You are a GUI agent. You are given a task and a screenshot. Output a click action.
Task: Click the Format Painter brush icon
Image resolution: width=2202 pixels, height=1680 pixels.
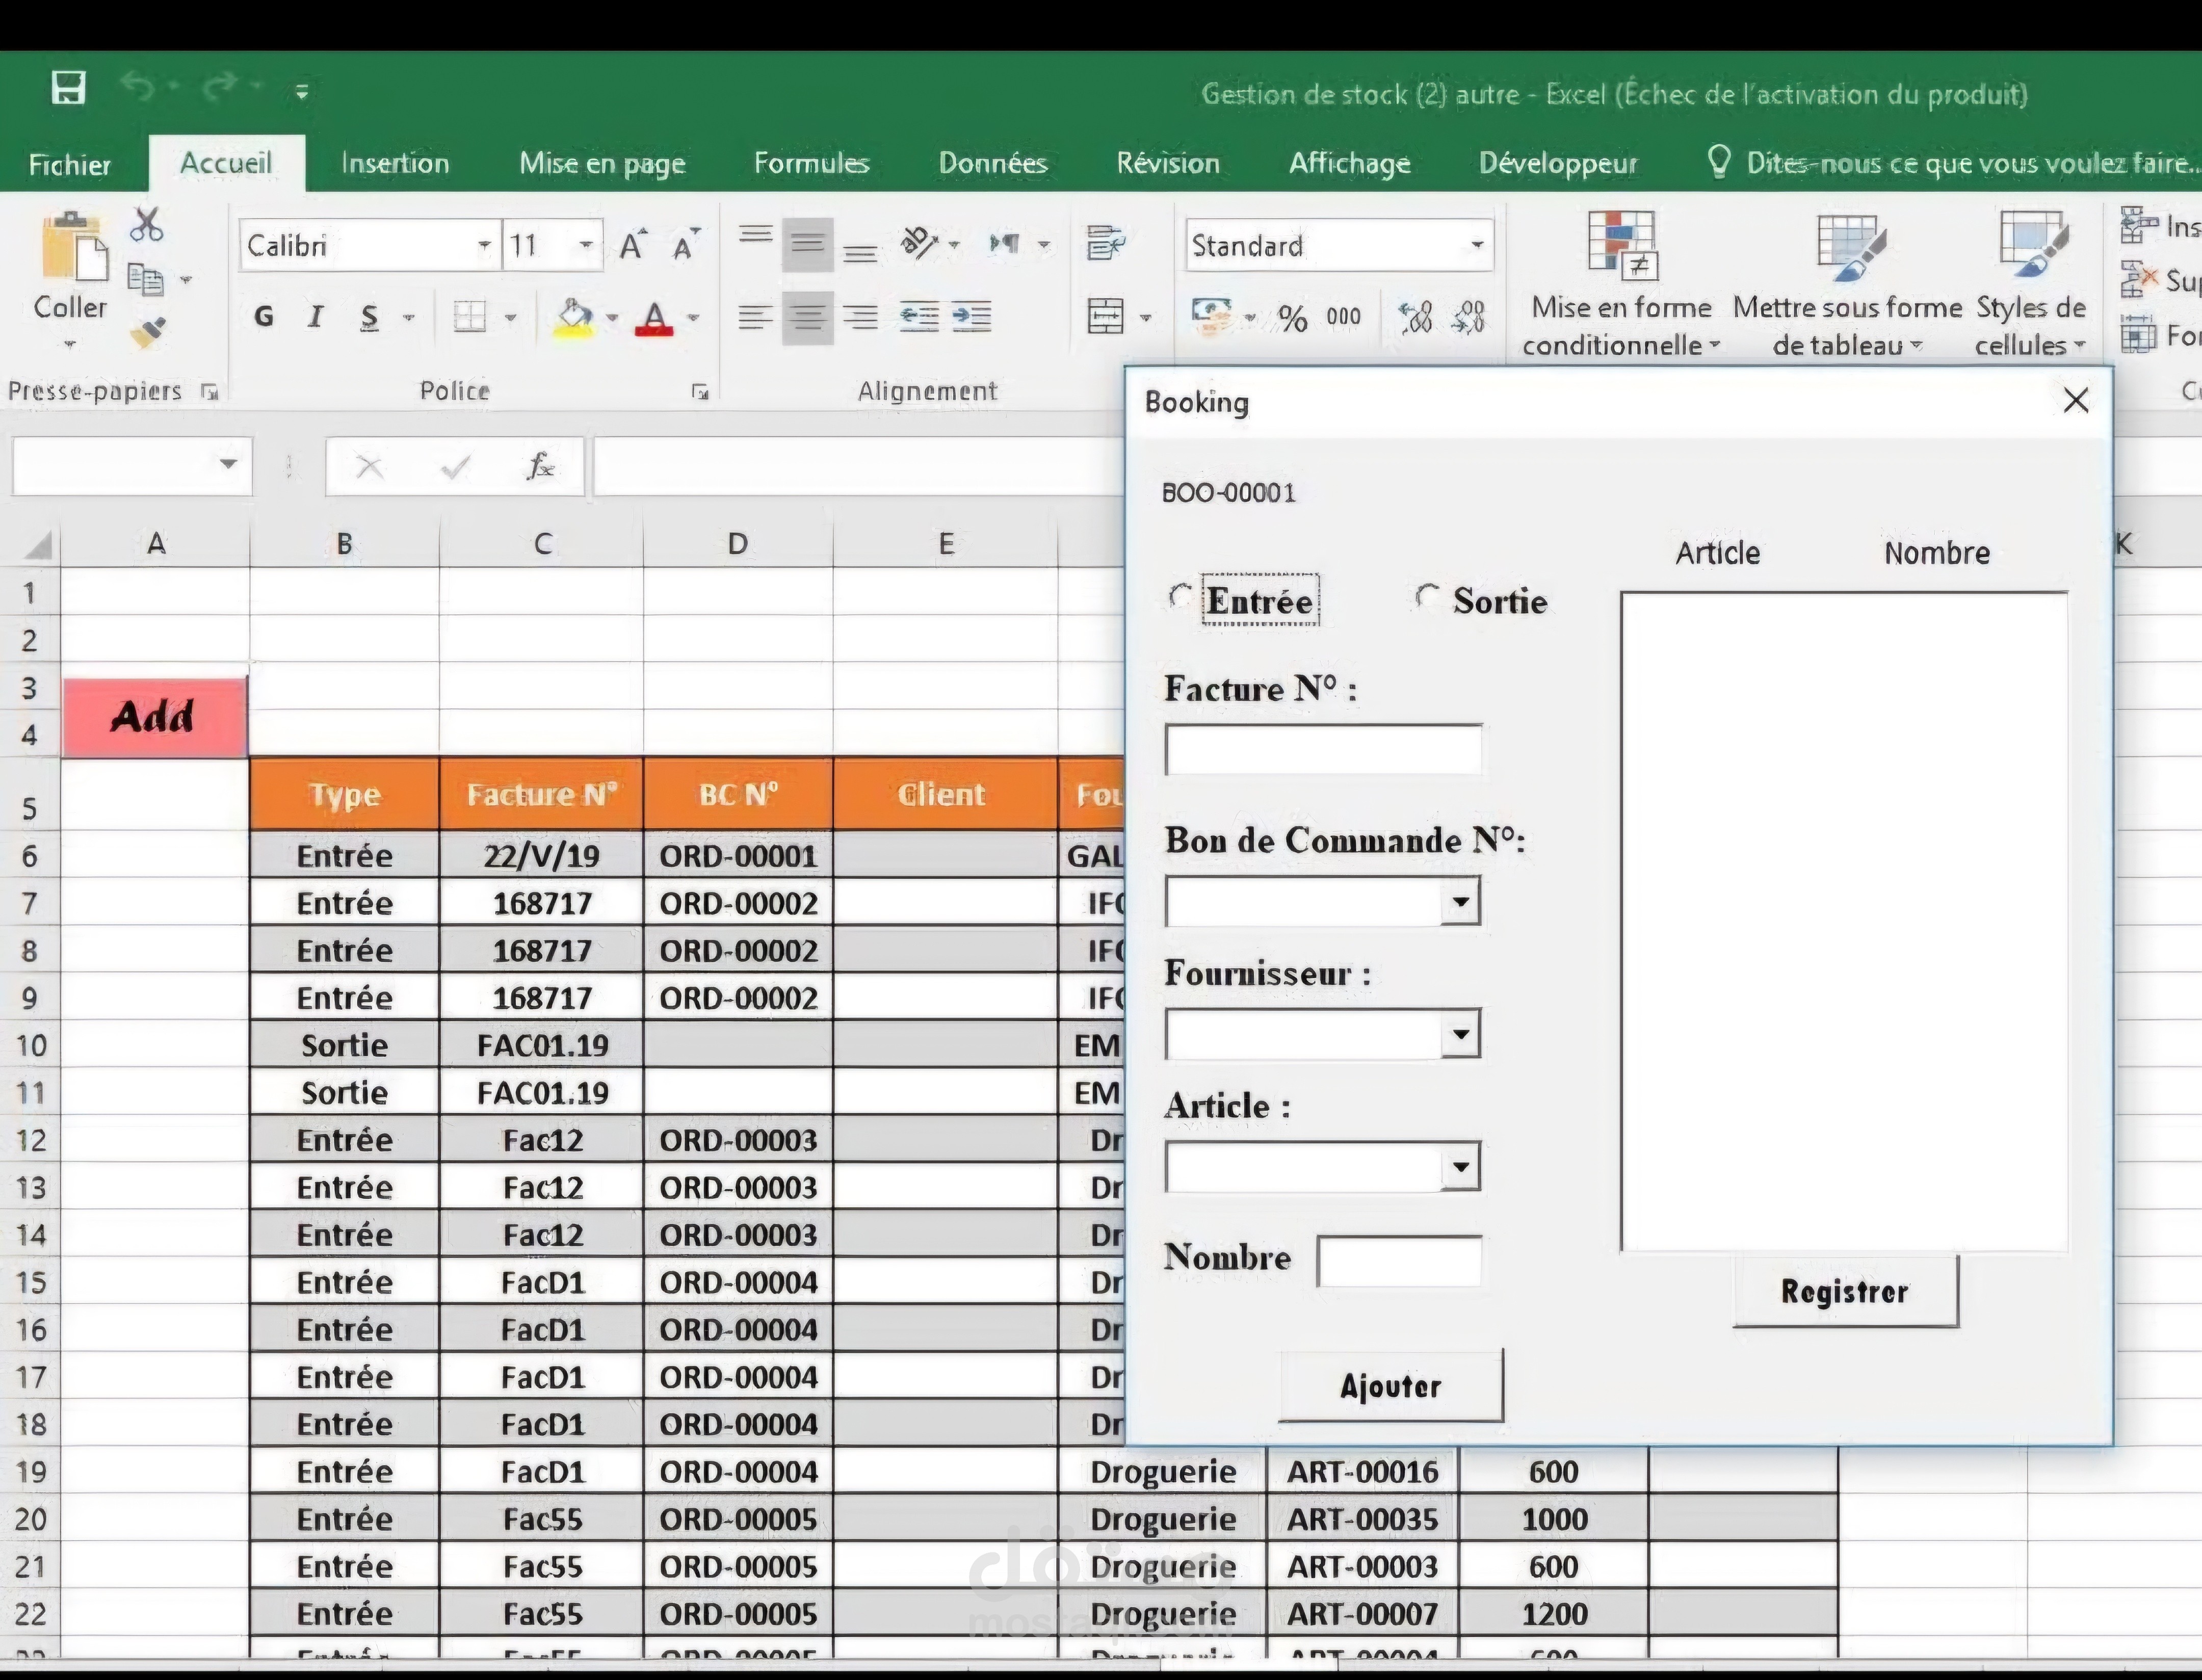[147, 332]
